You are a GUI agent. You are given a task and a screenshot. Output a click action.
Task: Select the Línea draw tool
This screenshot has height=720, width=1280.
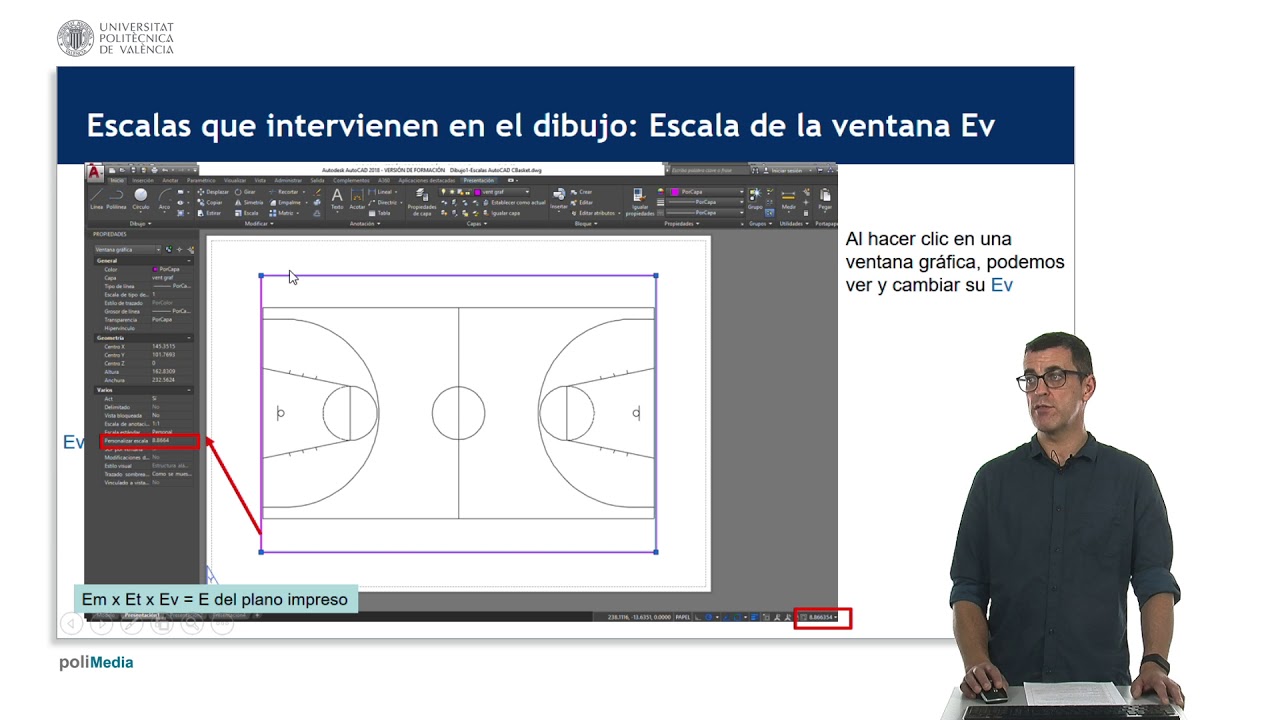tap(96, 199)
